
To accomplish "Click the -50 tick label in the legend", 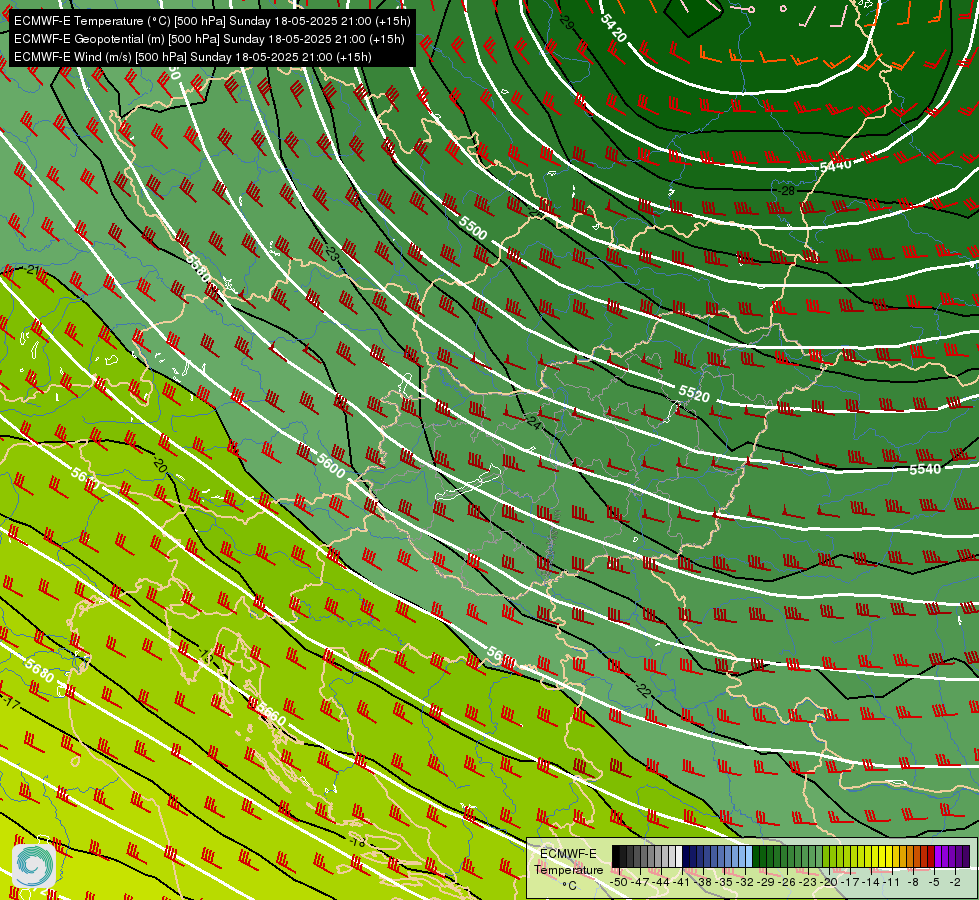I will tap(619, 882).
